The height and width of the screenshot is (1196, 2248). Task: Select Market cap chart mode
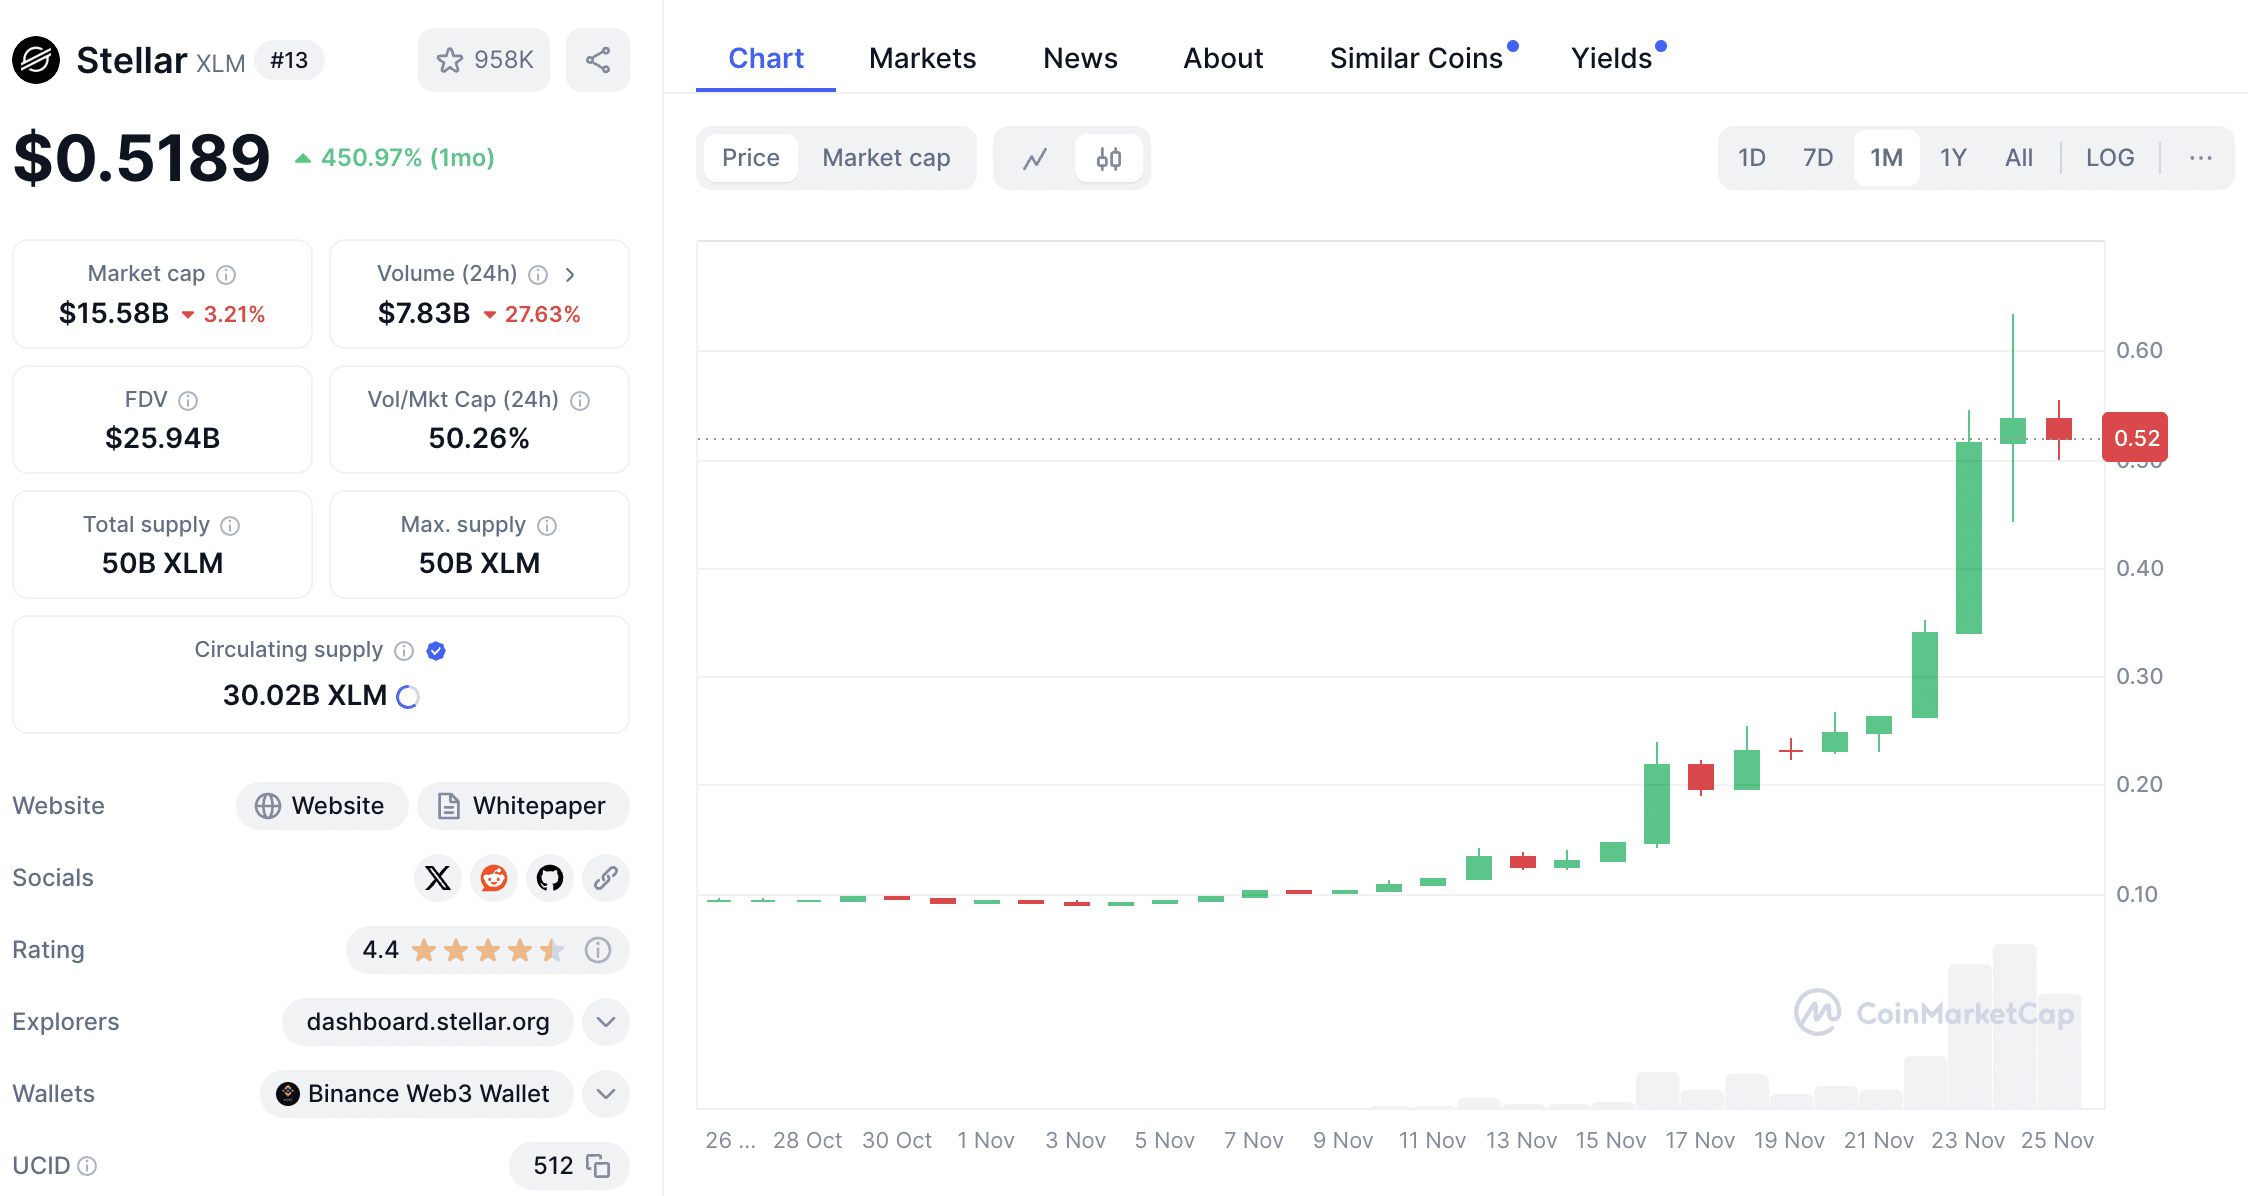(886, 158)
